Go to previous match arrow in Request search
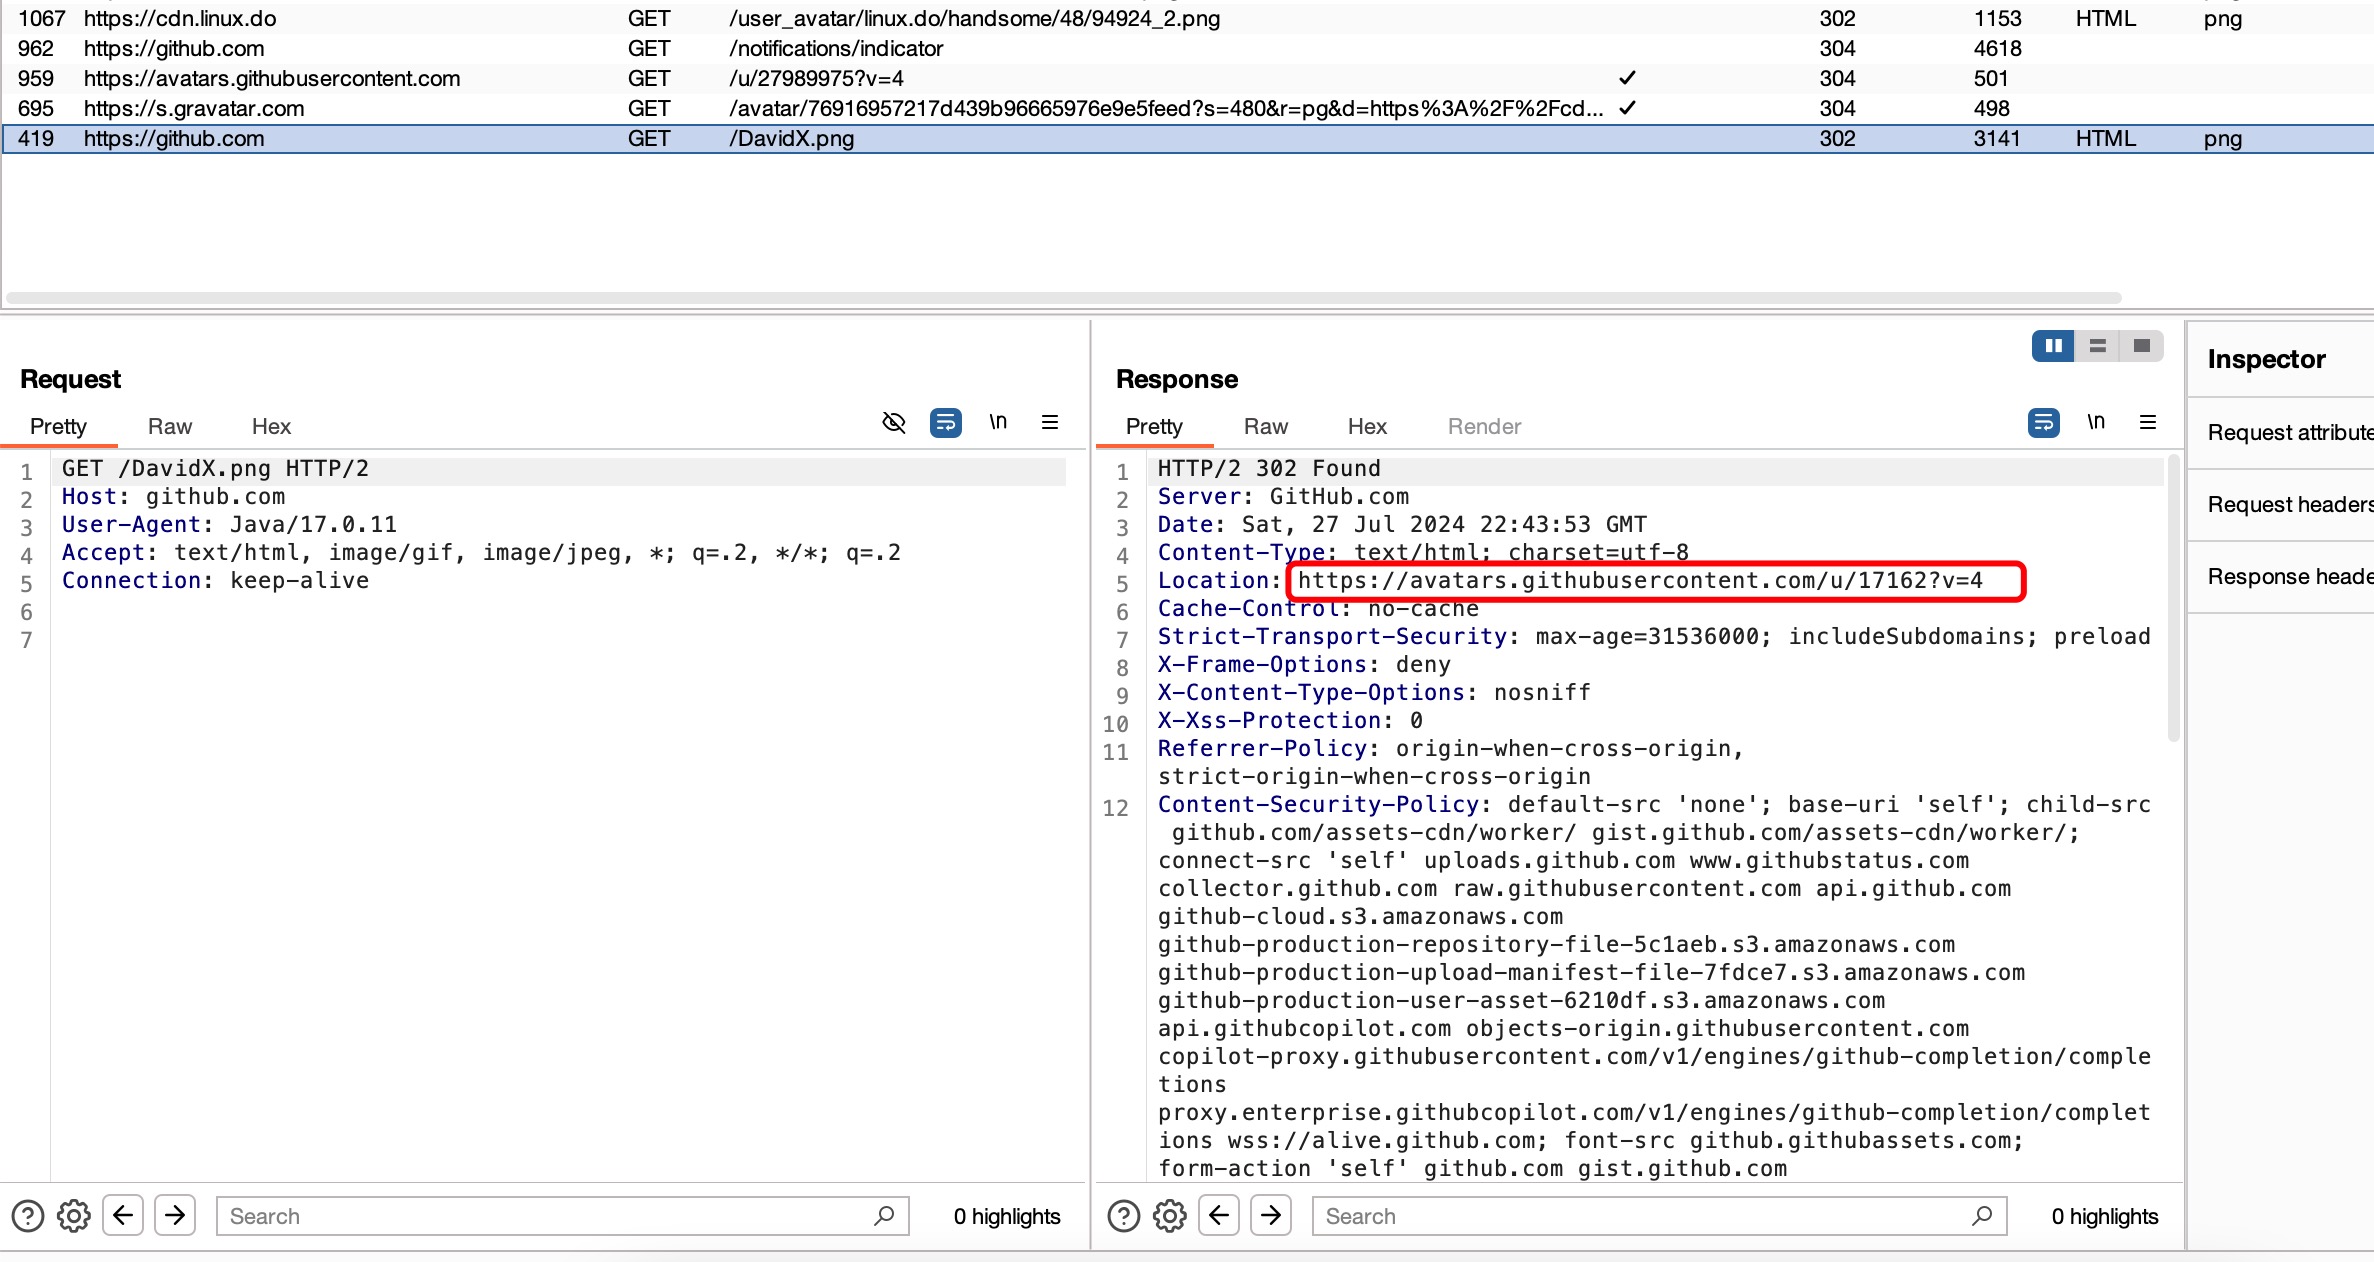 pyautogui.click(x=123, y=1216)
